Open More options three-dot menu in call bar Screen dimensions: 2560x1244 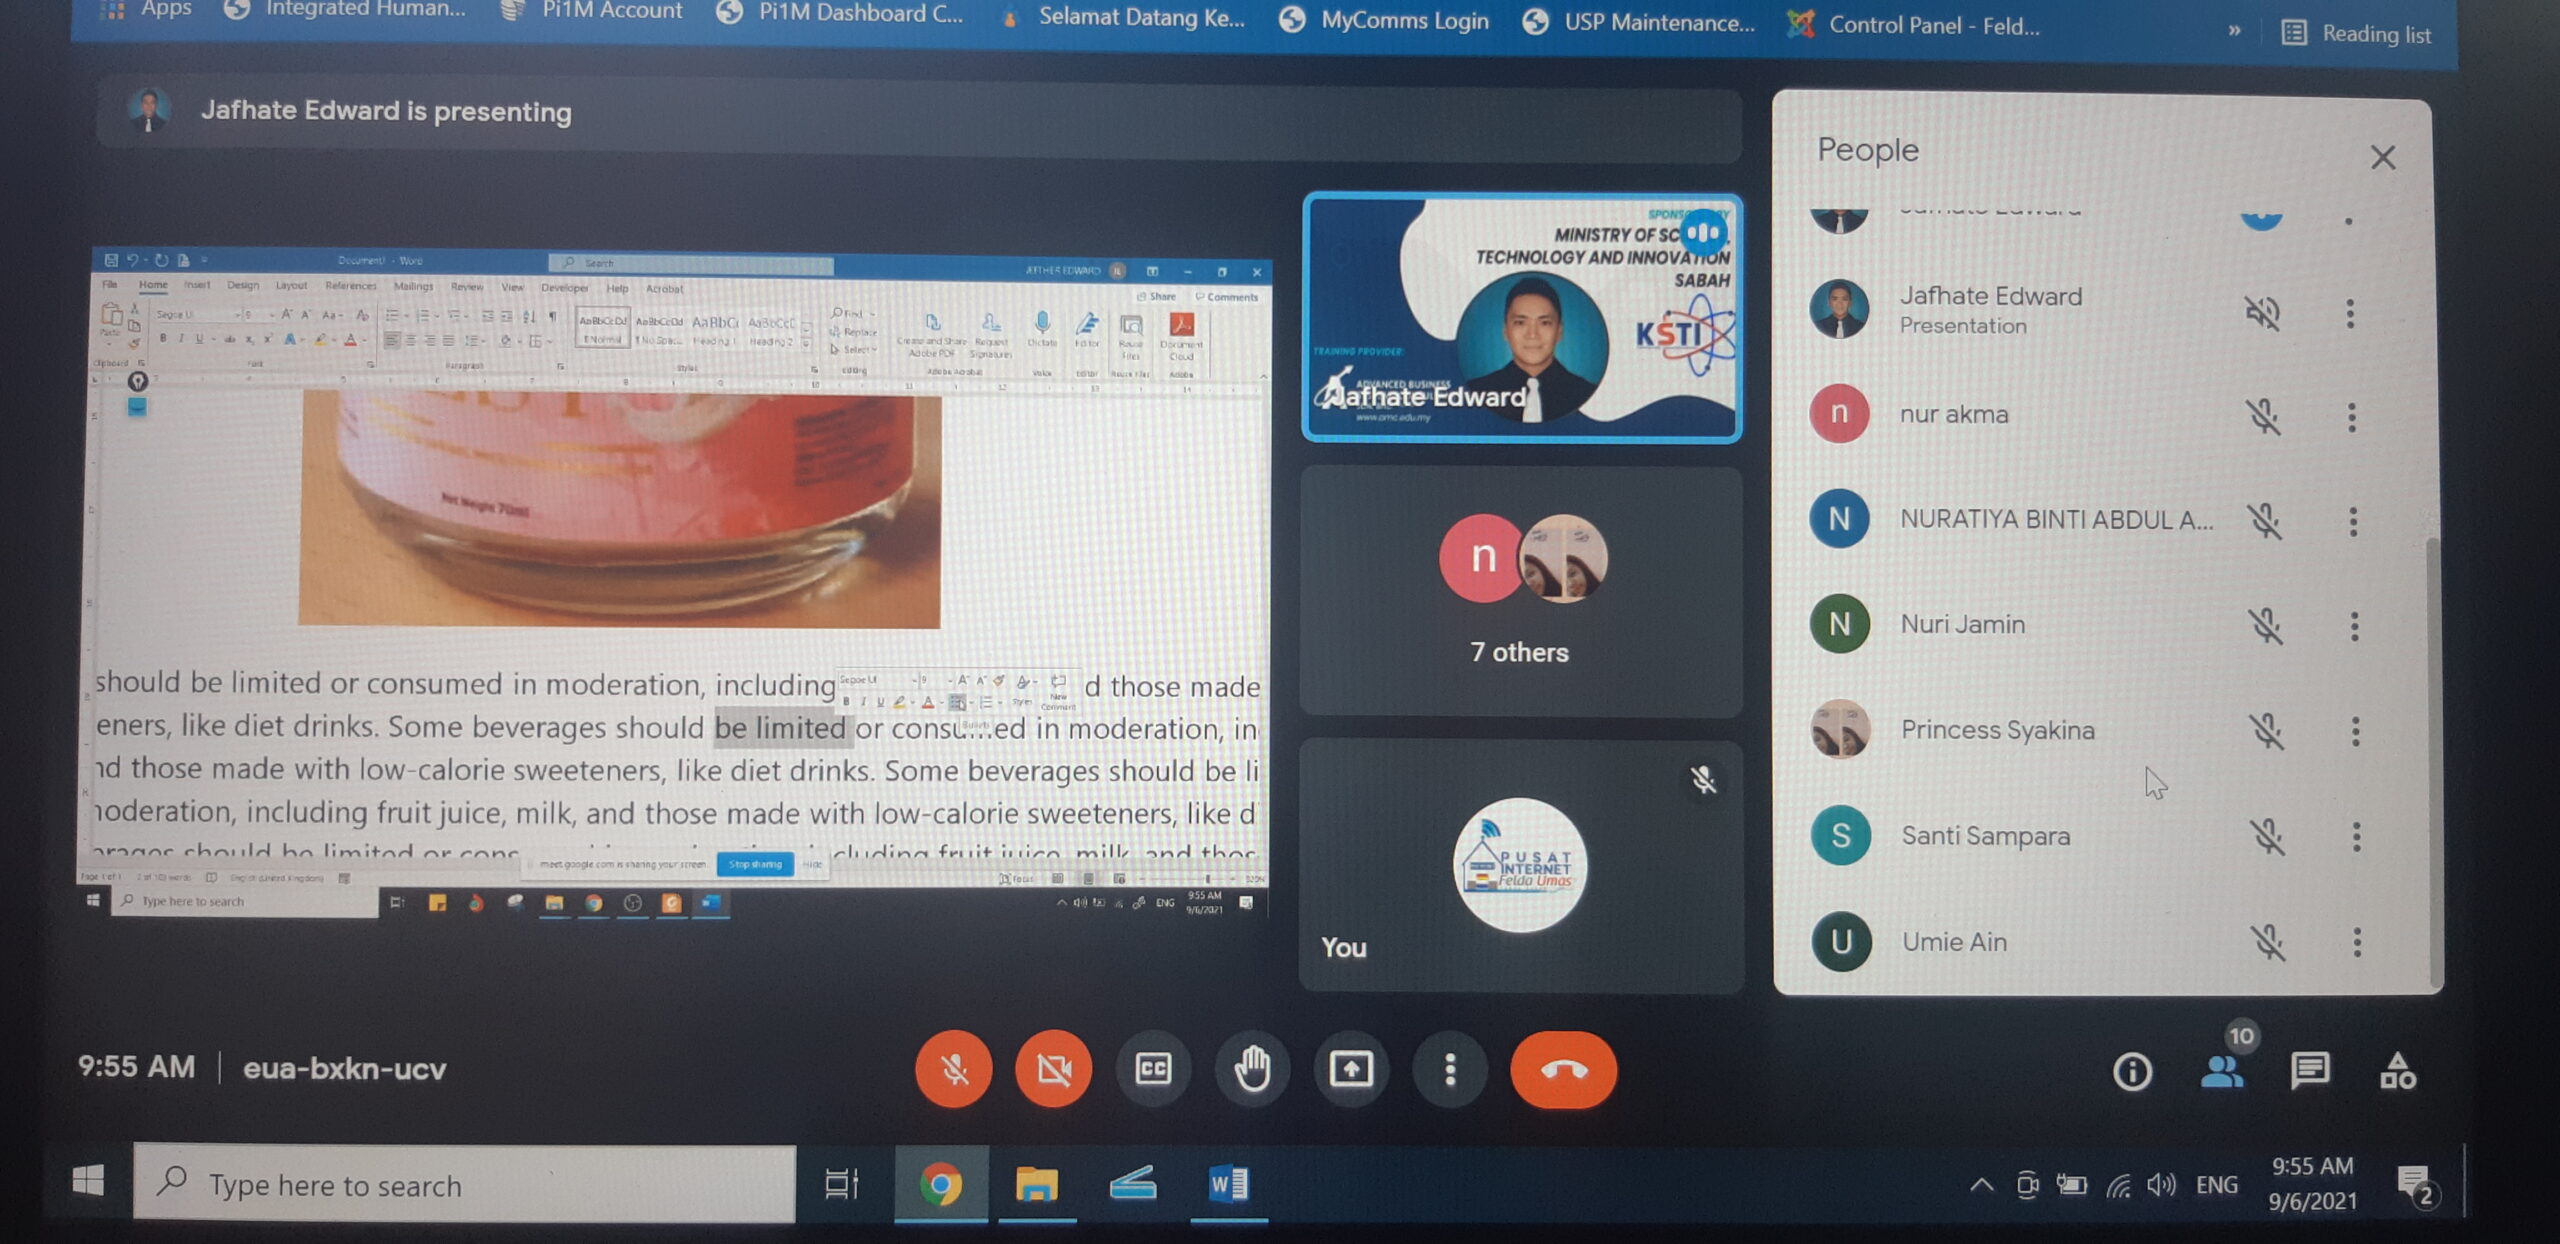coord(1449,1069)
